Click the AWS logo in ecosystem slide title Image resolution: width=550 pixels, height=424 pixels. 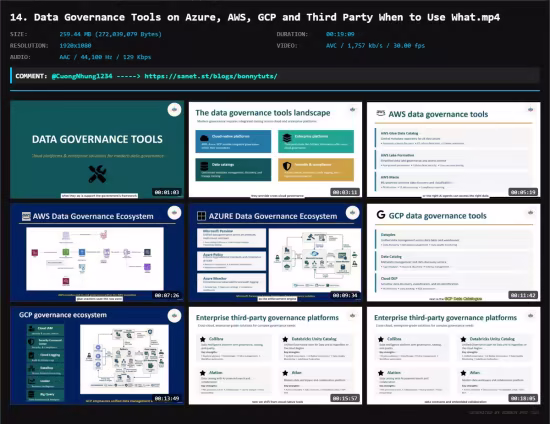pos(26,216)
